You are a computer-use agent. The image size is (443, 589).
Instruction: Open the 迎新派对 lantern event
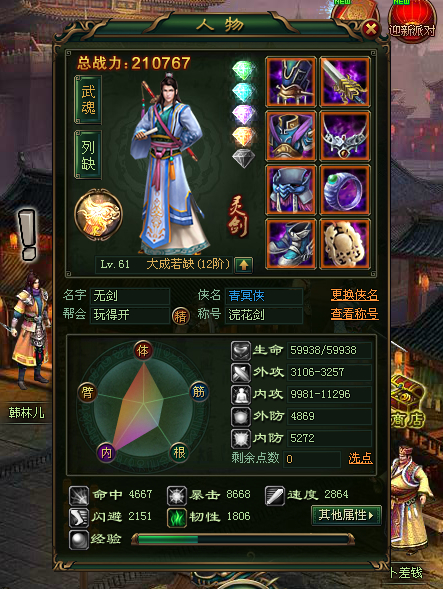[412, 21]
